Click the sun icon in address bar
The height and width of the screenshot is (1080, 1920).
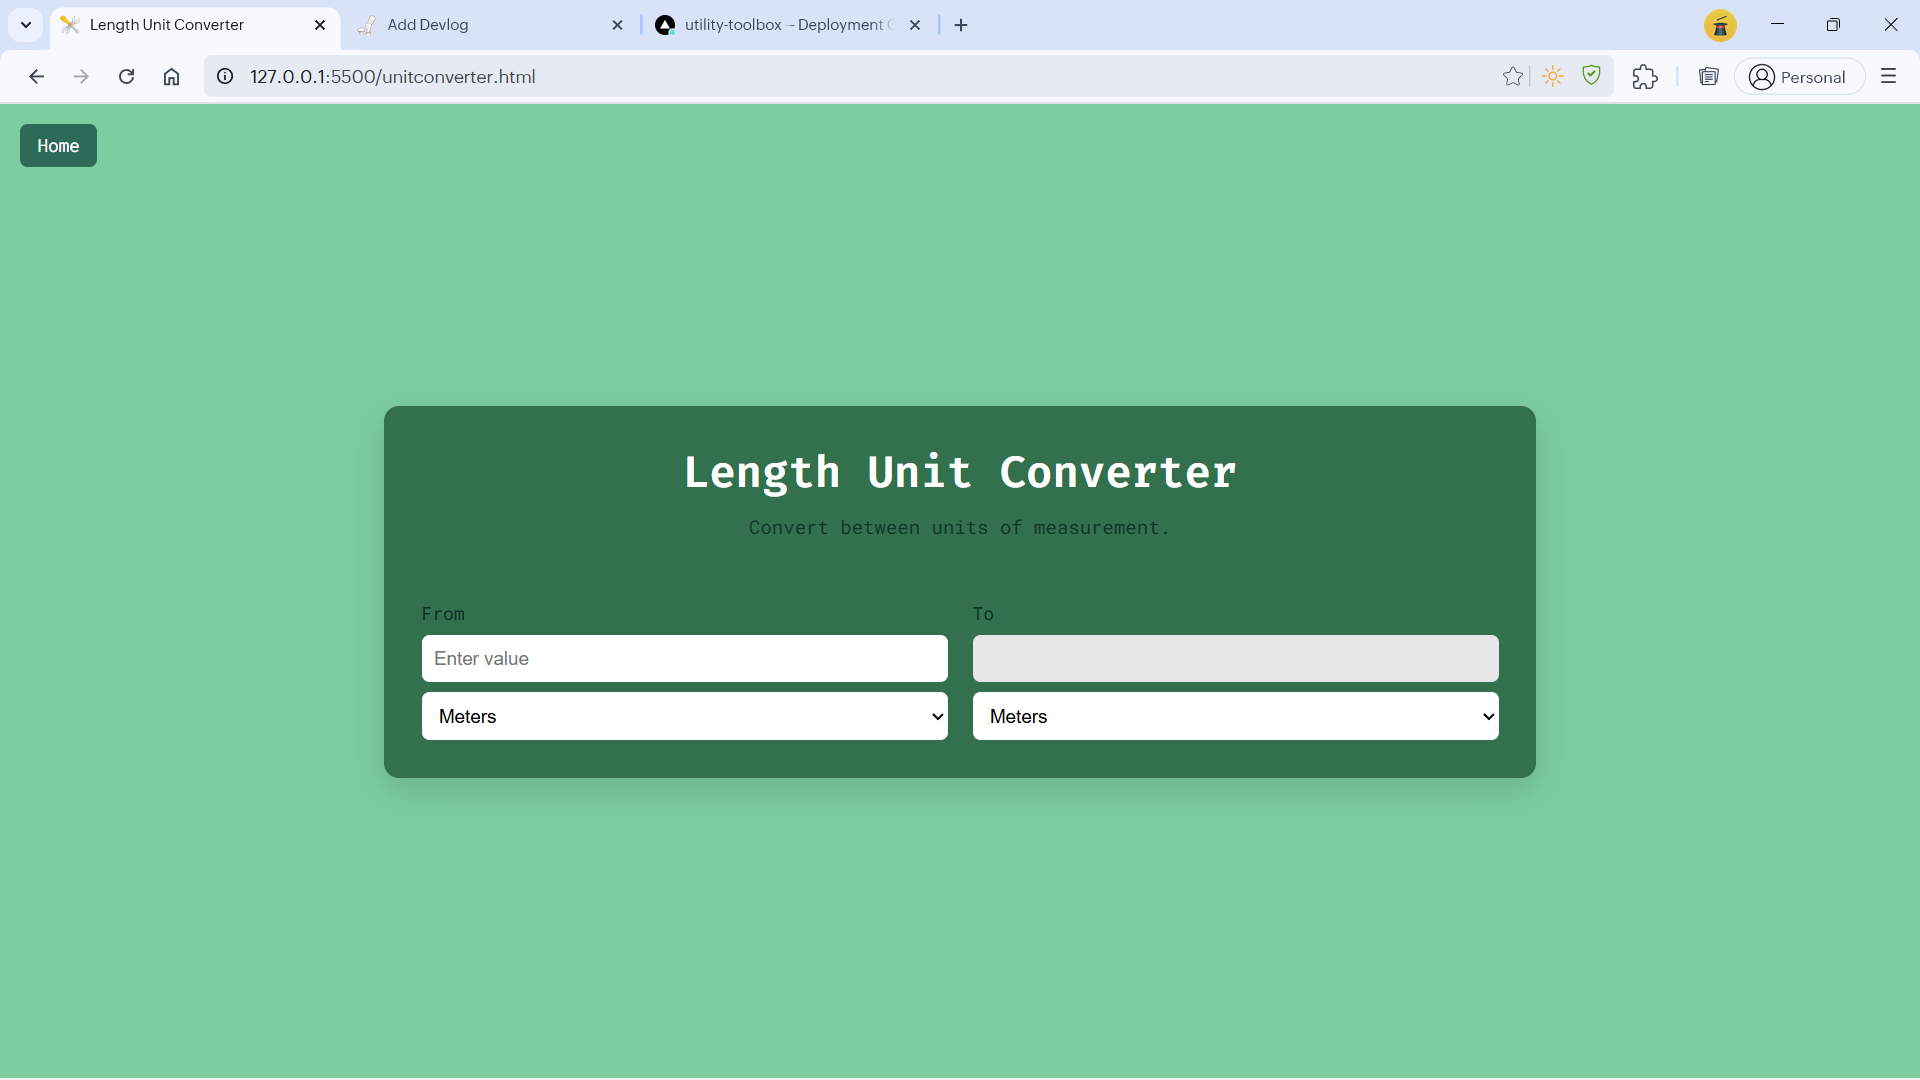[x=1552, y=77]
